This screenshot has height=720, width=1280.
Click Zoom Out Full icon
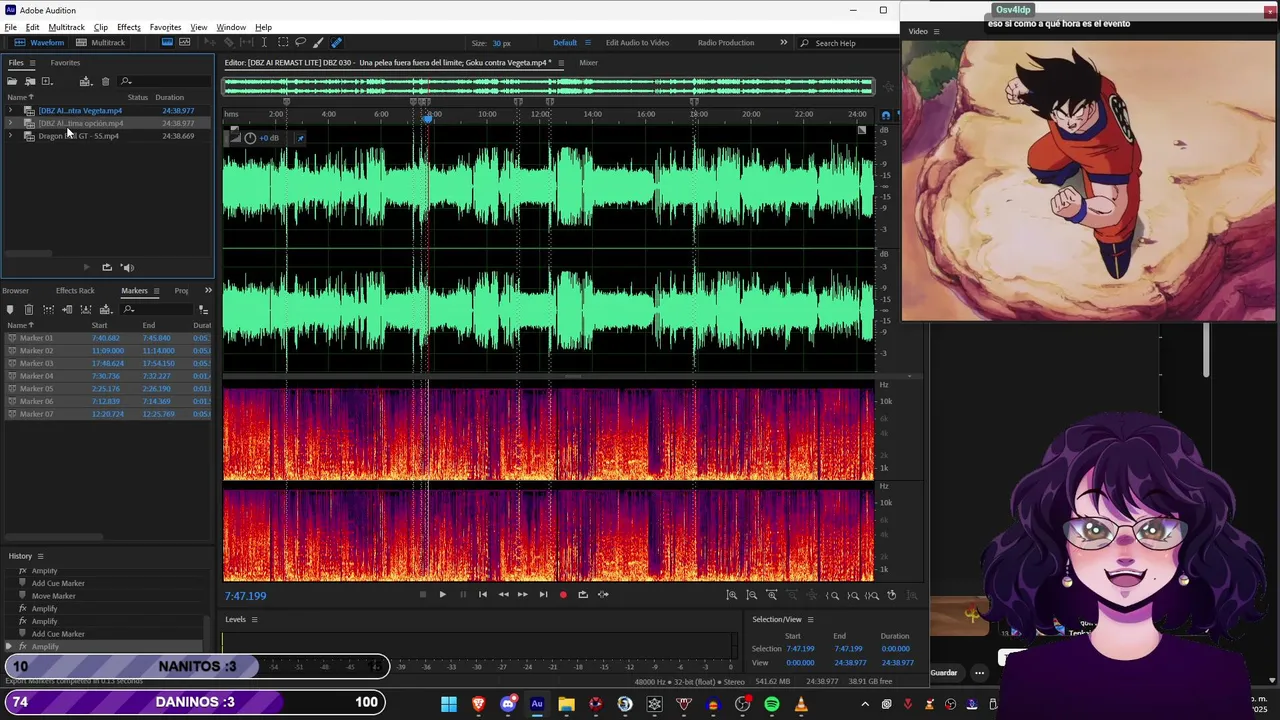pyautogui.click(x=811, y=595)
